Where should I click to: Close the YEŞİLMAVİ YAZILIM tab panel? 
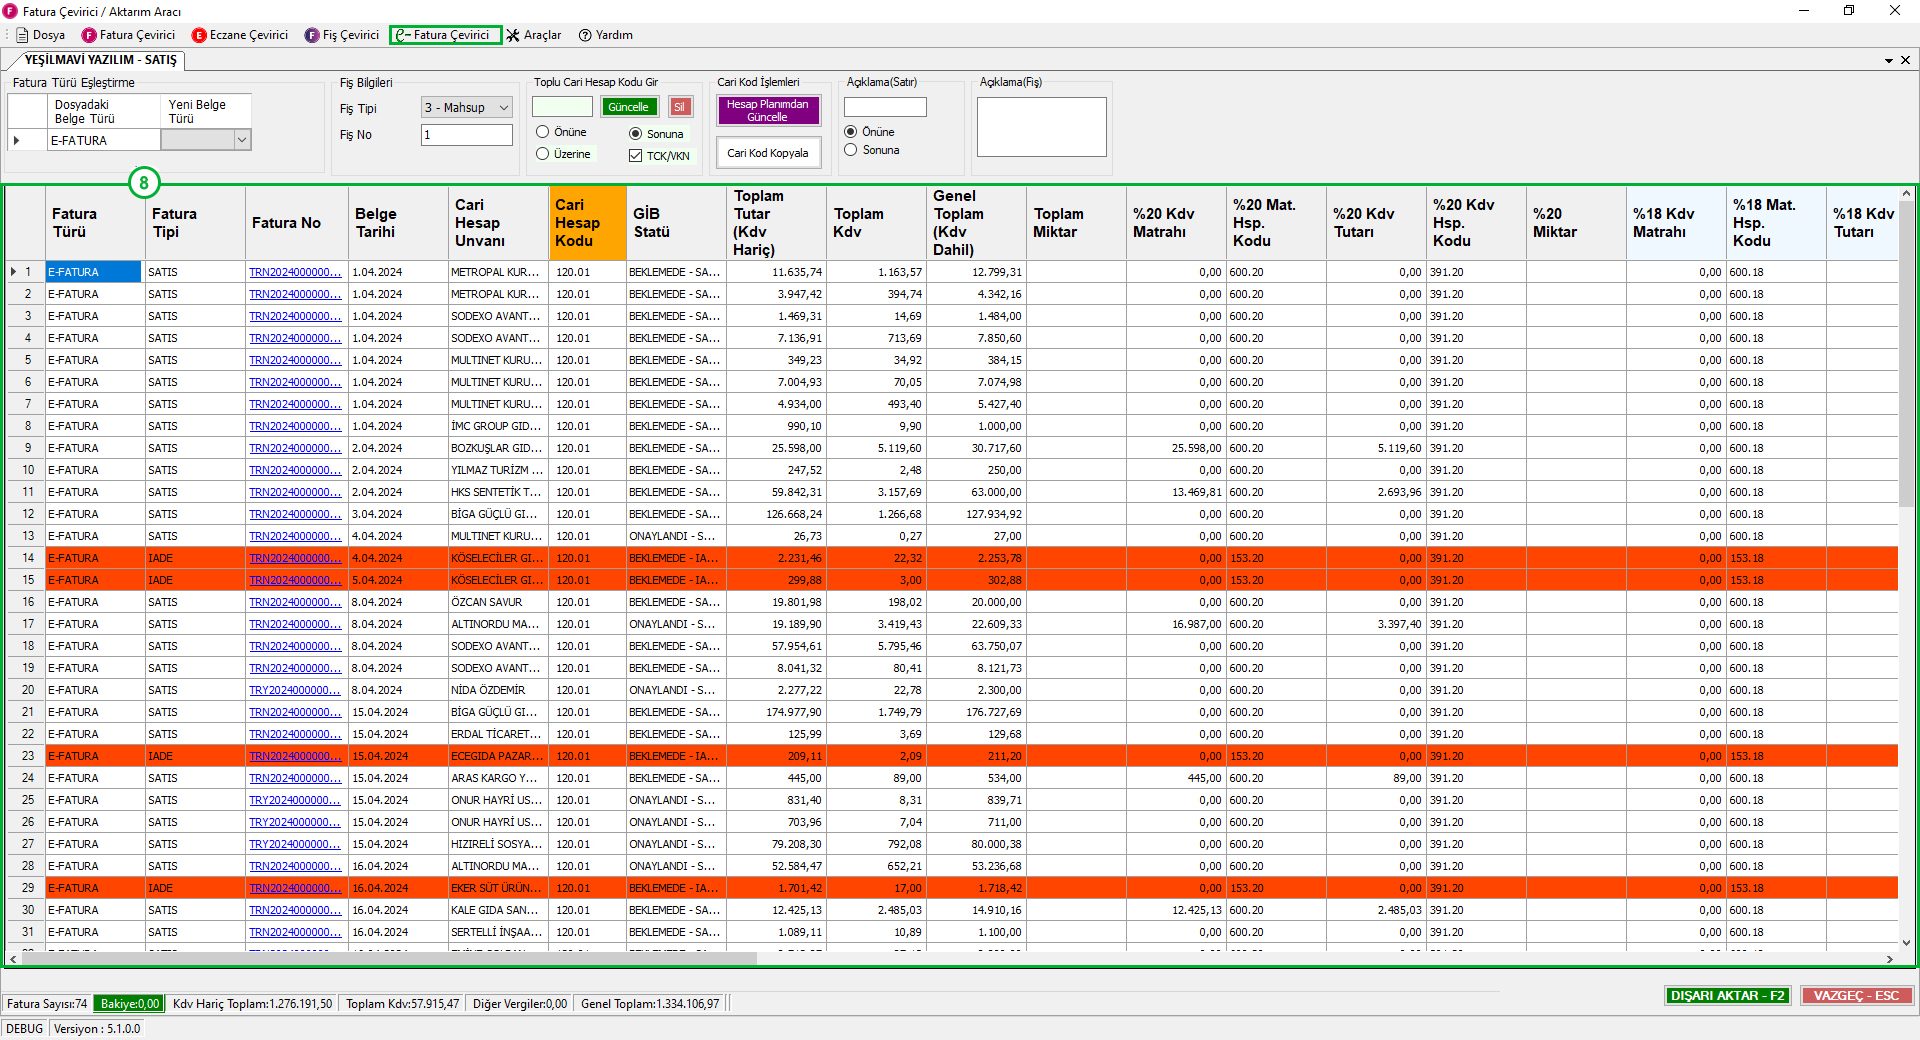[1905, 60]
